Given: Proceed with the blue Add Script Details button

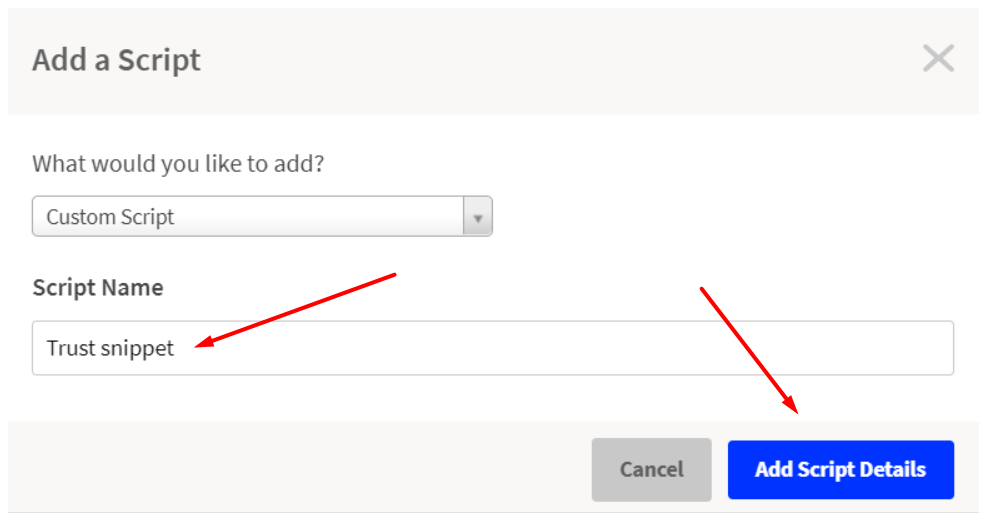Looking at the screenshot, I should 841,469.
